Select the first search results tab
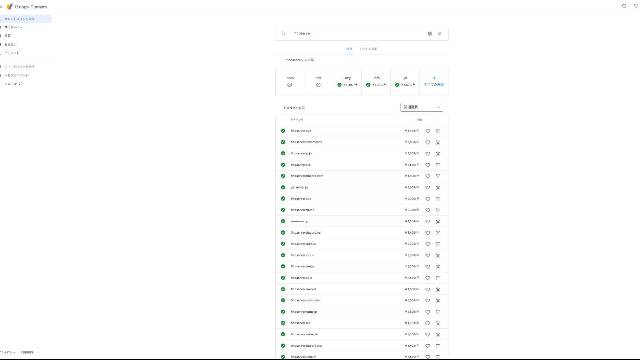The height and width of the screenshot is (360, 640). (349, 49)
